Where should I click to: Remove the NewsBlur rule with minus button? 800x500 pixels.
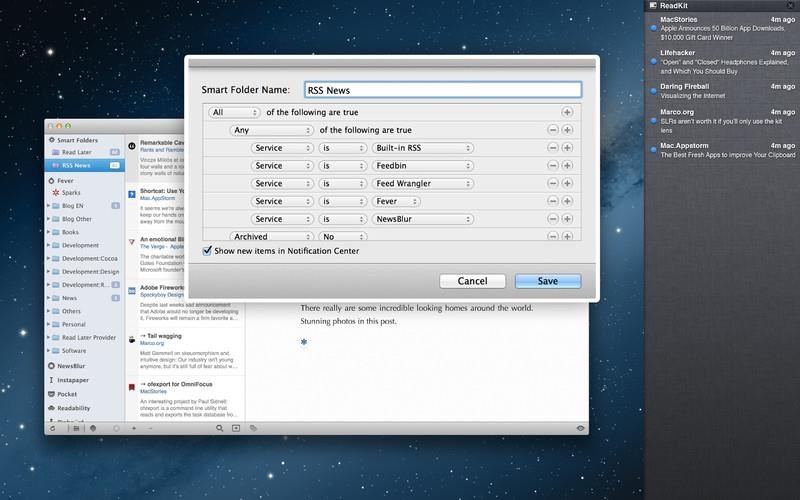point(553,219)
